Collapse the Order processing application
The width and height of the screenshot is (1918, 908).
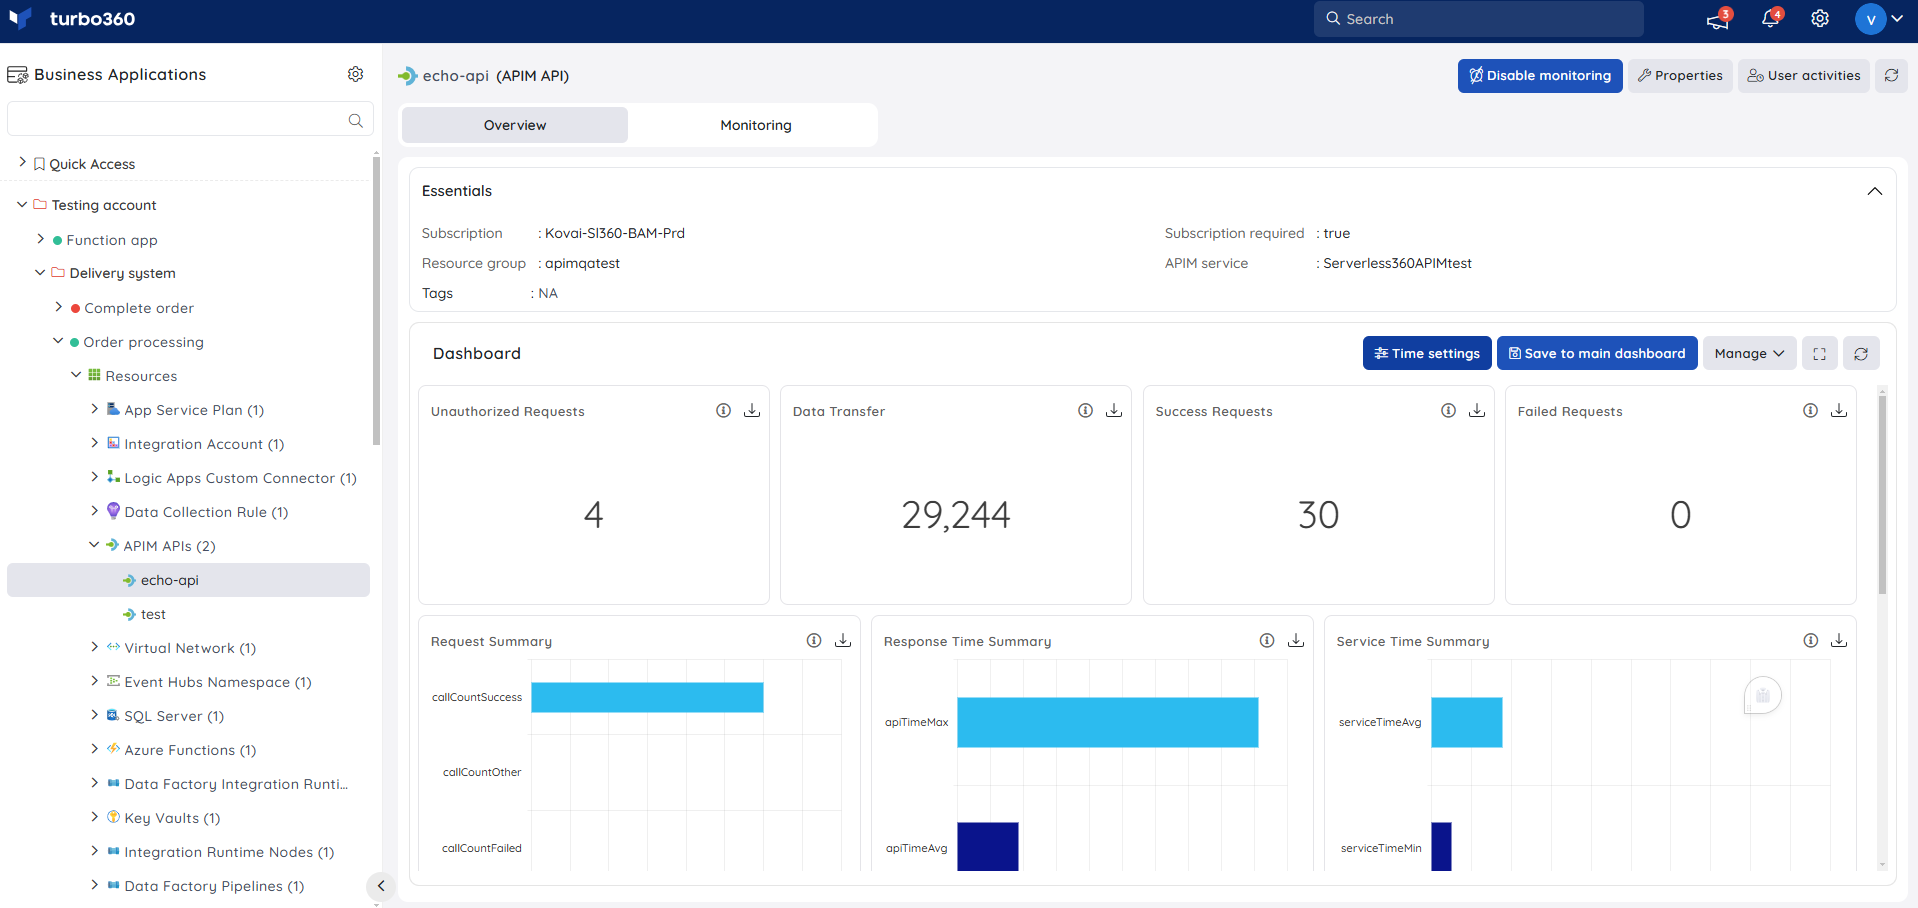coord(58,341)
